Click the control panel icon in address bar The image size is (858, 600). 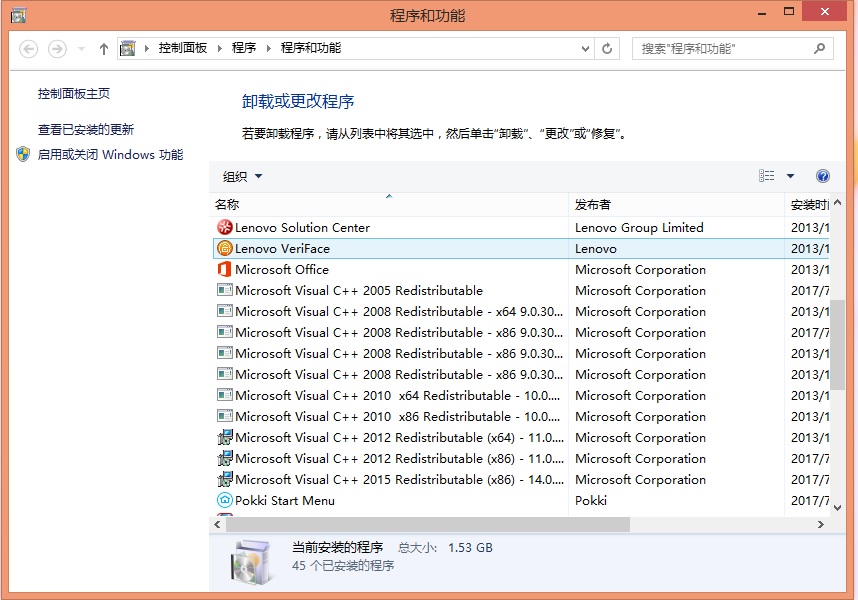[x=127, y=48]
